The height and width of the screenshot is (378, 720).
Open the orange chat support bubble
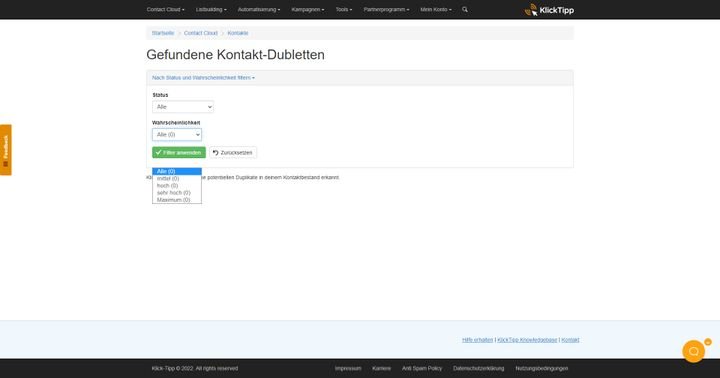[693, 351]
